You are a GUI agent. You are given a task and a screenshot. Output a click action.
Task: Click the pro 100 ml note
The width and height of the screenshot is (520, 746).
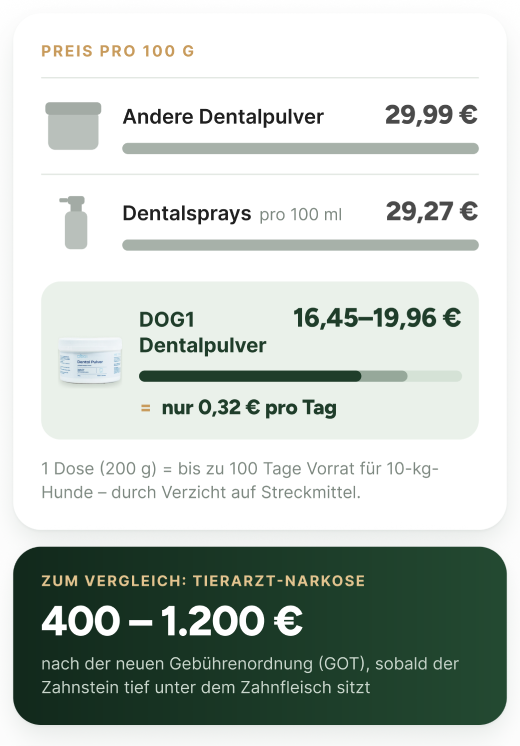click(301, 215)
